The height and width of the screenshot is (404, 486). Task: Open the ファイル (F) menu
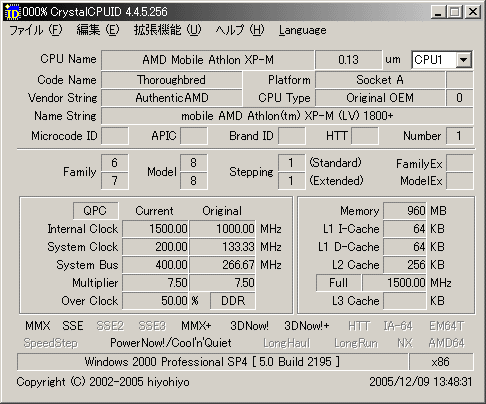[x=36, y=30]
